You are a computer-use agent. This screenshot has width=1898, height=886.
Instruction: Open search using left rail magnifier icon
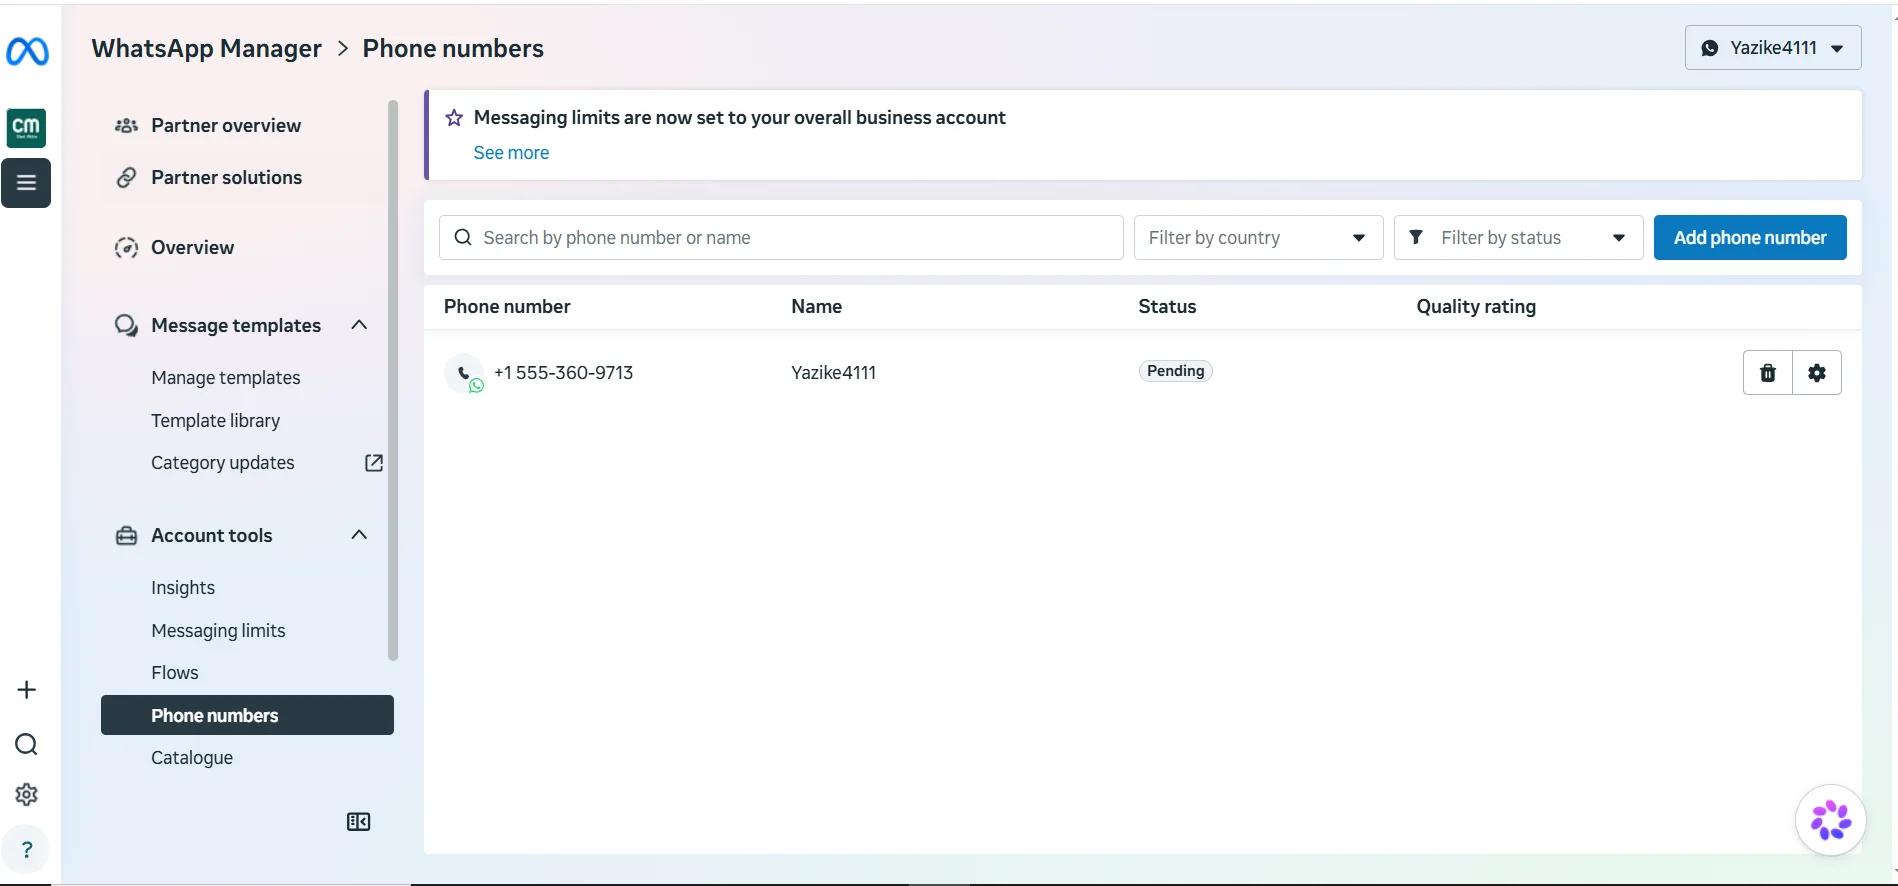[x=27, y=744]
